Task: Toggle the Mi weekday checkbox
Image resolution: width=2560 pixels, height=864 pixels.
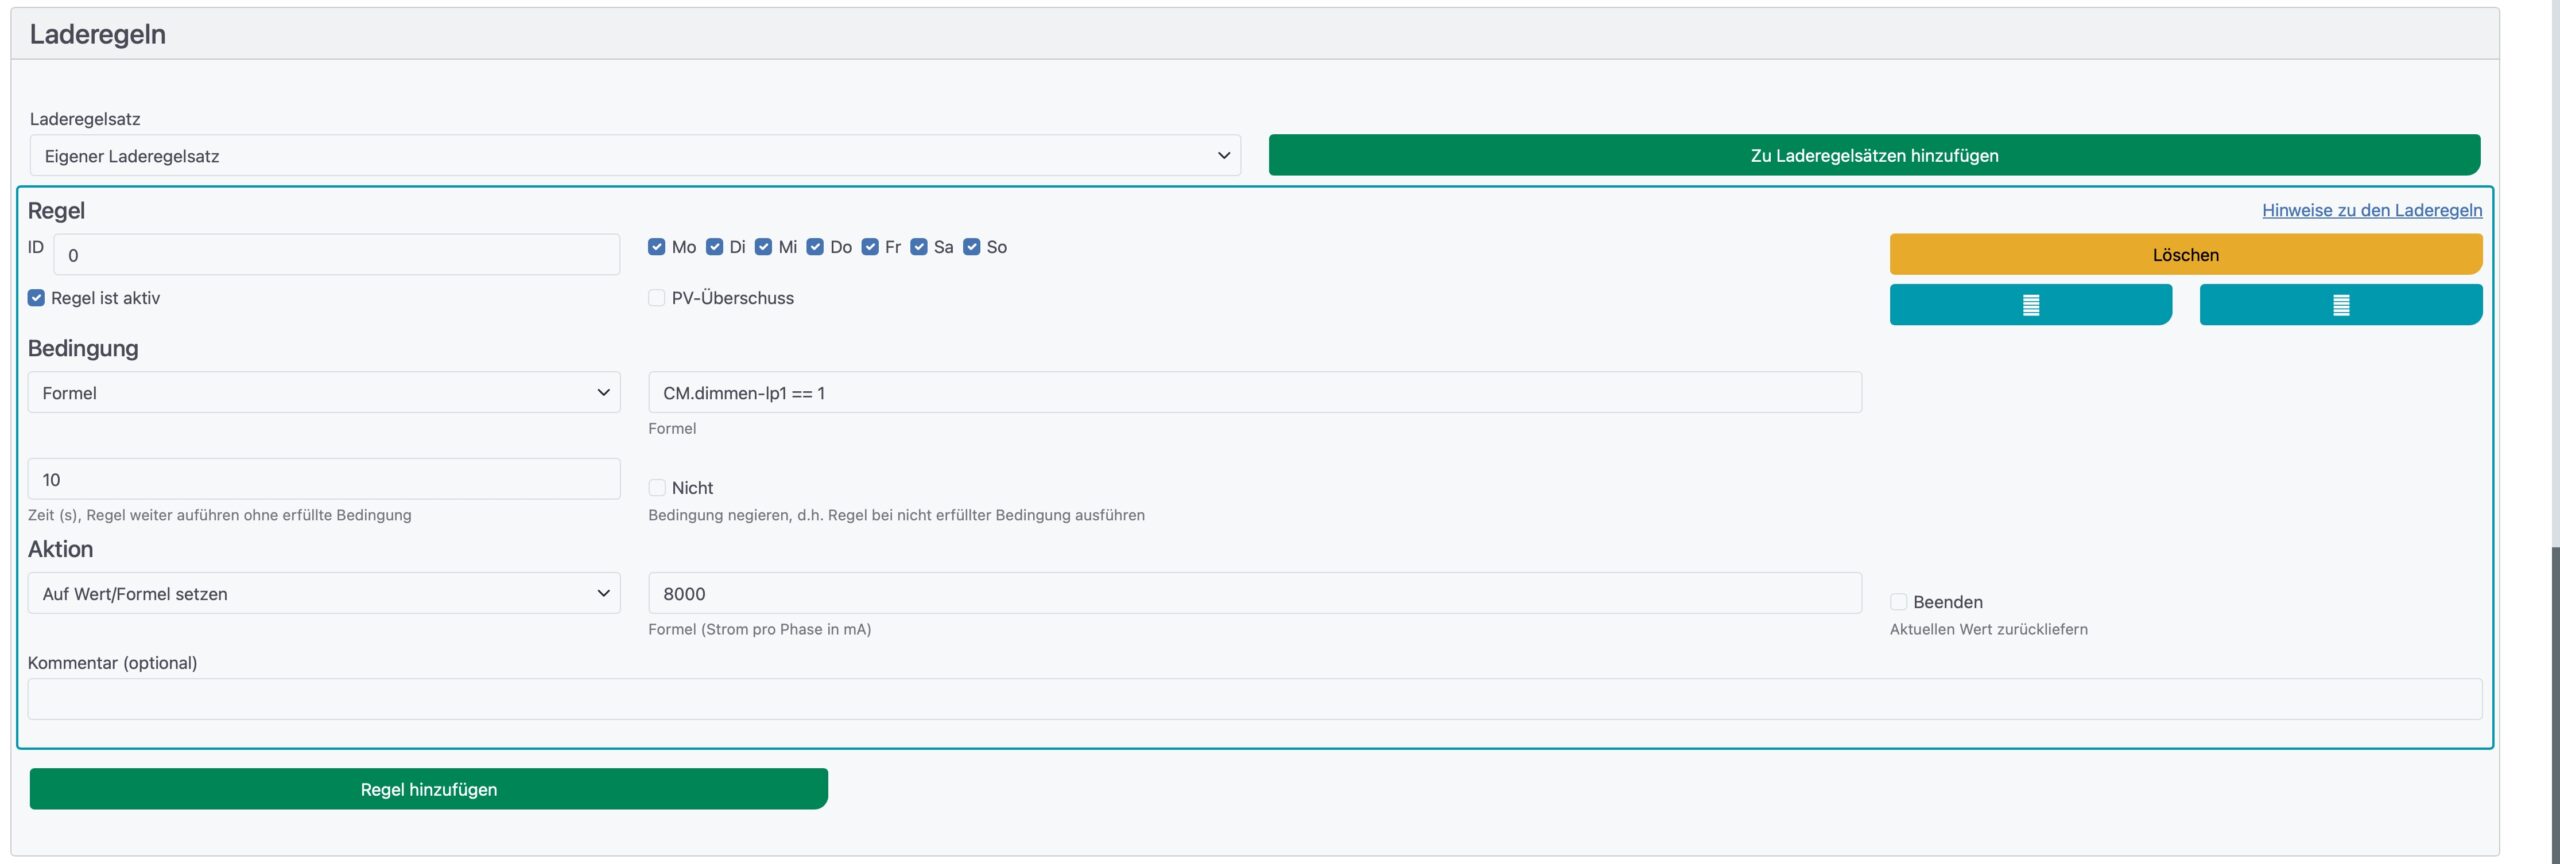Action: [763, 247]
